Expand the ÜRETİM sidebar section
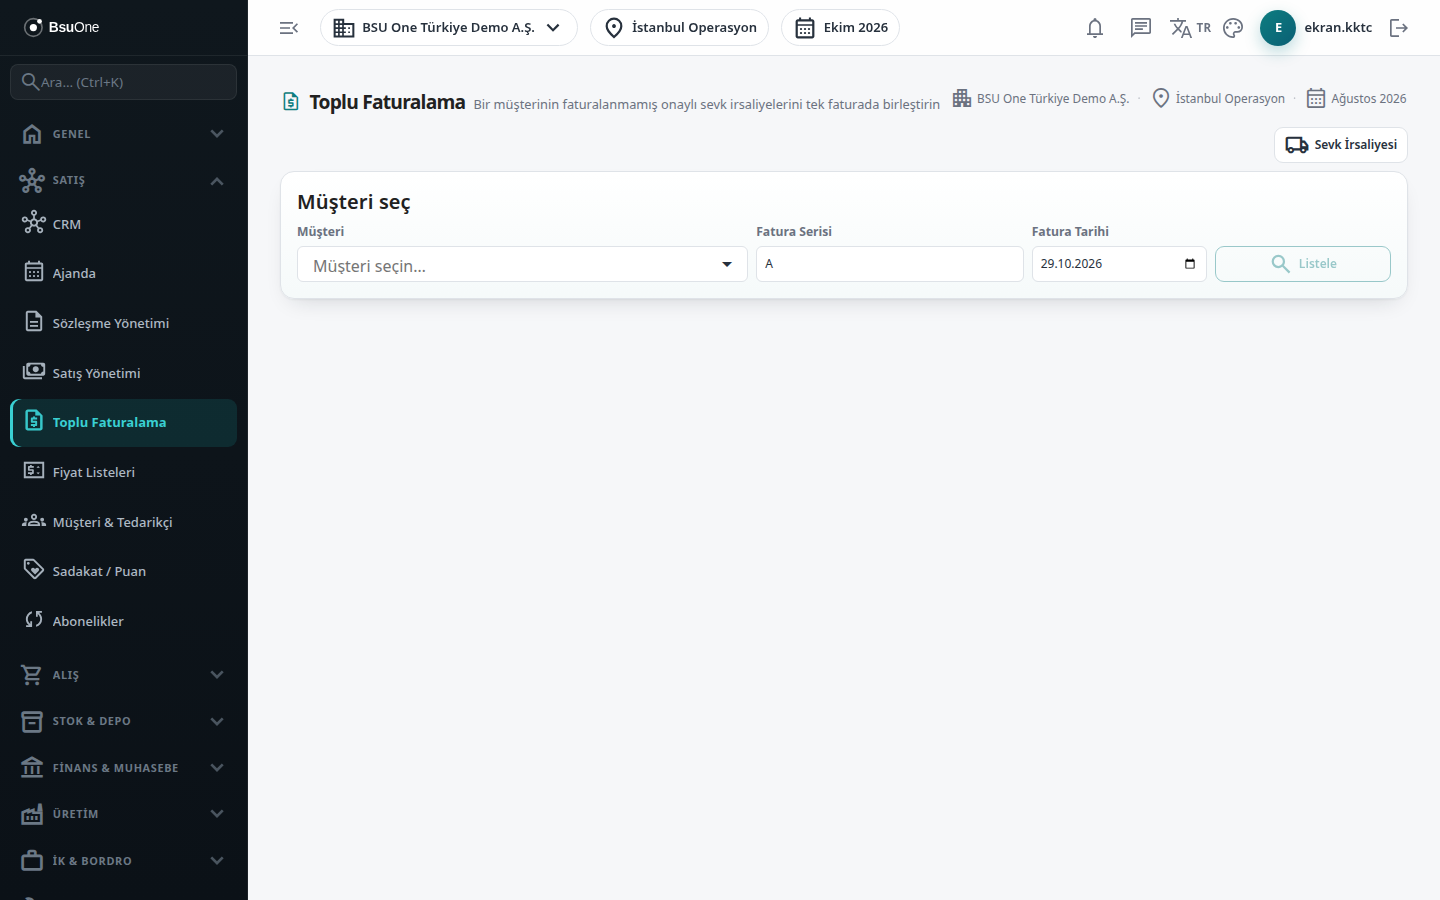1440x900 pixels. (124, 814)
